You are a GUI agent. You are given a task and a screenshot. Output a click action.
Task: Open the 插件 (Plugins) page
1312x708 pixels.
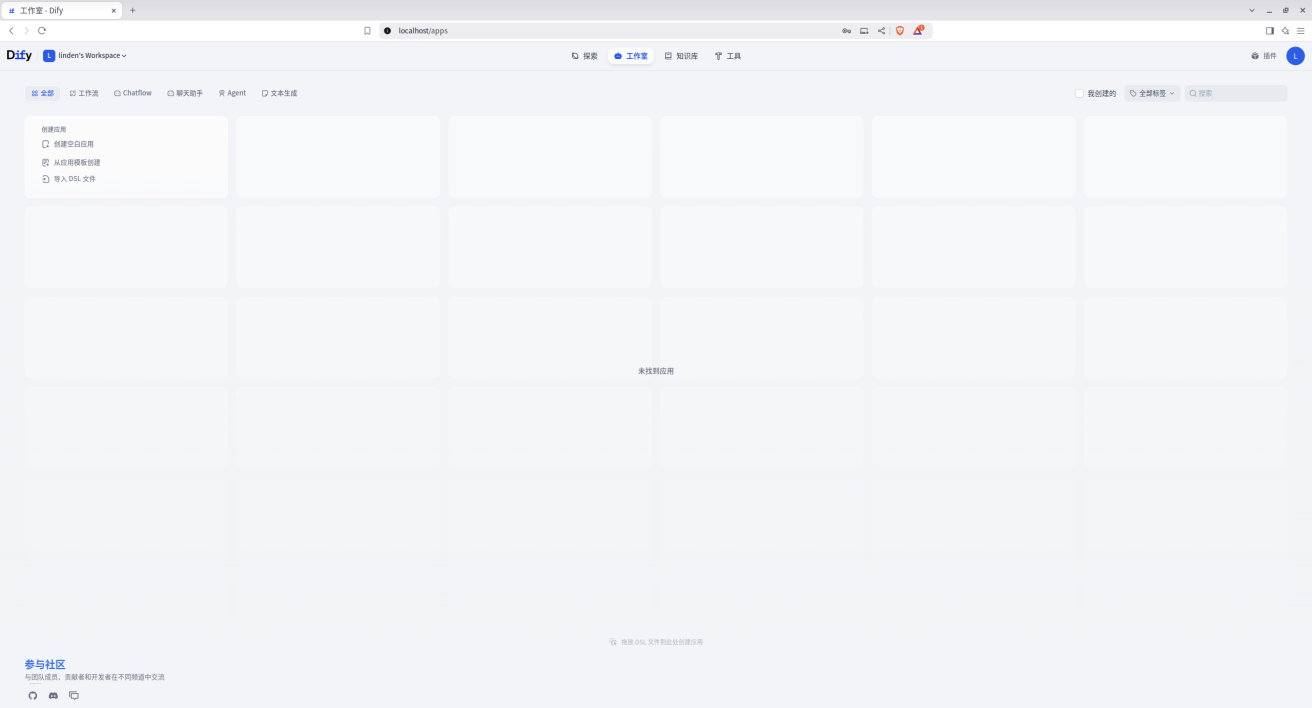tap(1264, 56)
